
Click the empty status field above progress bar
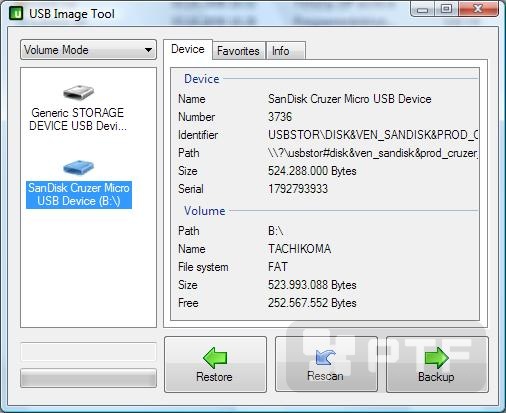(88, 352)
